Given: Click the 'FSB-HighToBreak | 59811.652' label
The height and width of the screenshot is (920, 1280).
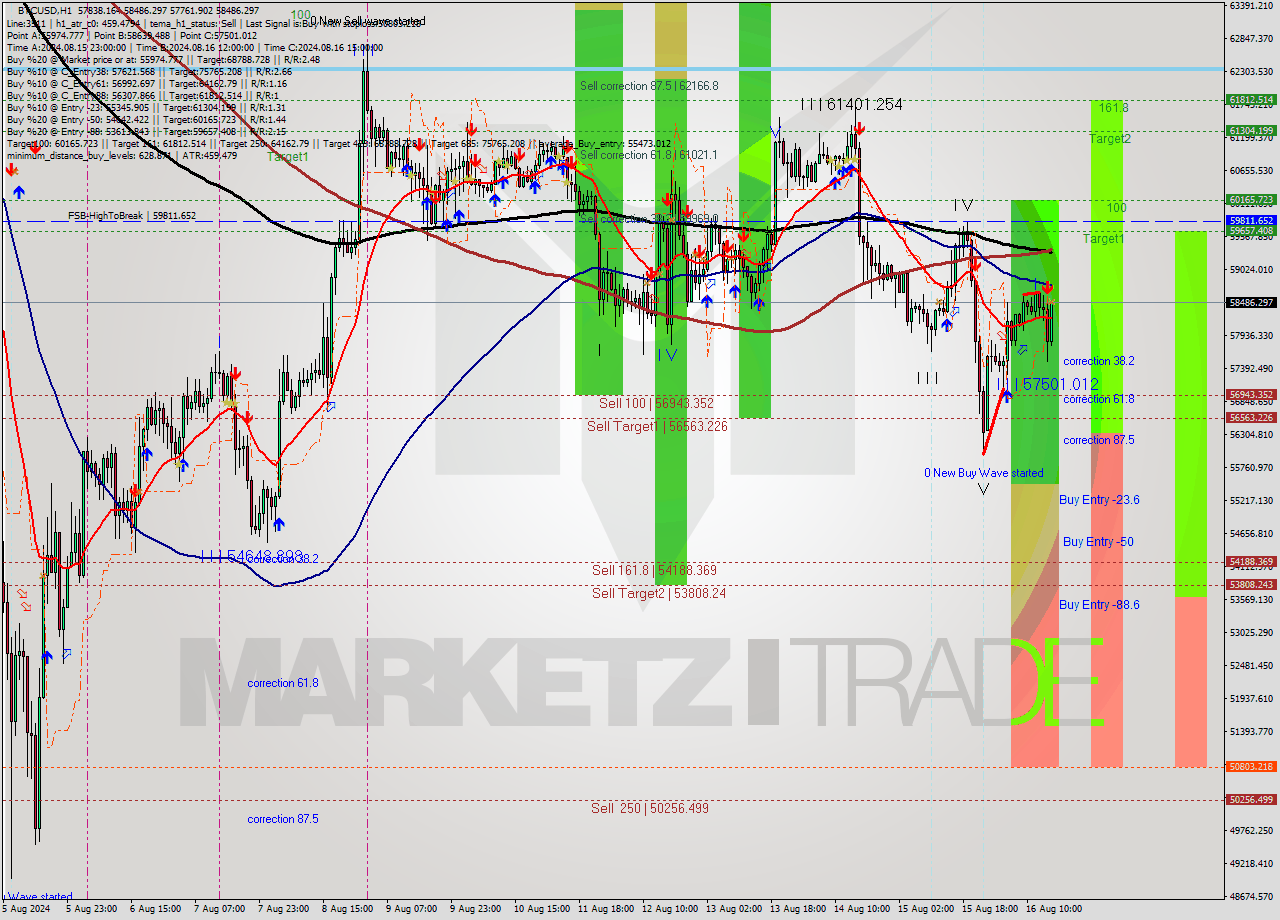Looking at the screenshot, I should tap(132, 216).
